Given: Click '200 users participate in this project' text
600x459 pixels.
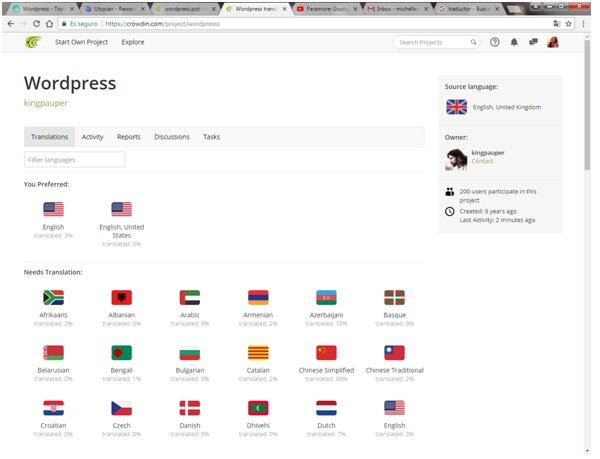Looking at the screenshot, I should click(x=497, y=195).
